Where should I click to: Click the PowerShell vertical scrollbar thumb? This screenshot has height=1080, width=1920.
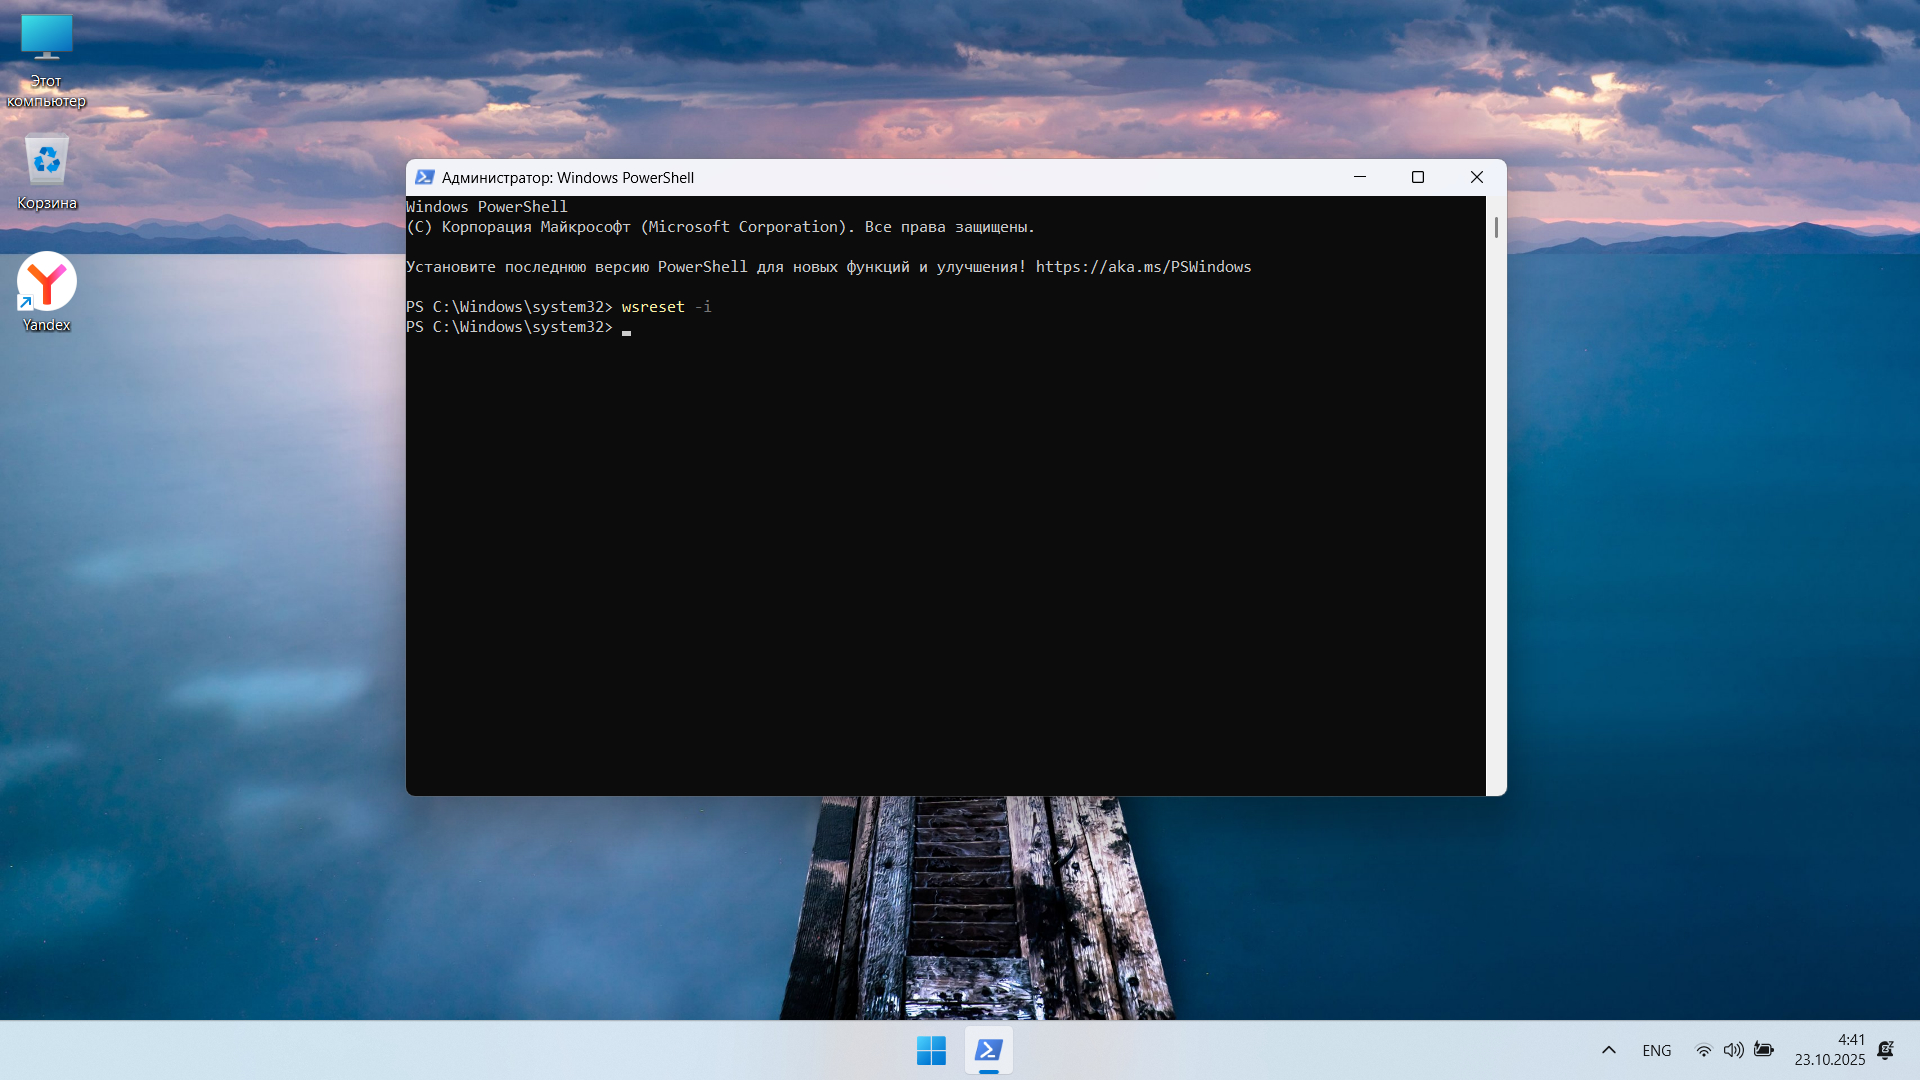click(1496, 228)
